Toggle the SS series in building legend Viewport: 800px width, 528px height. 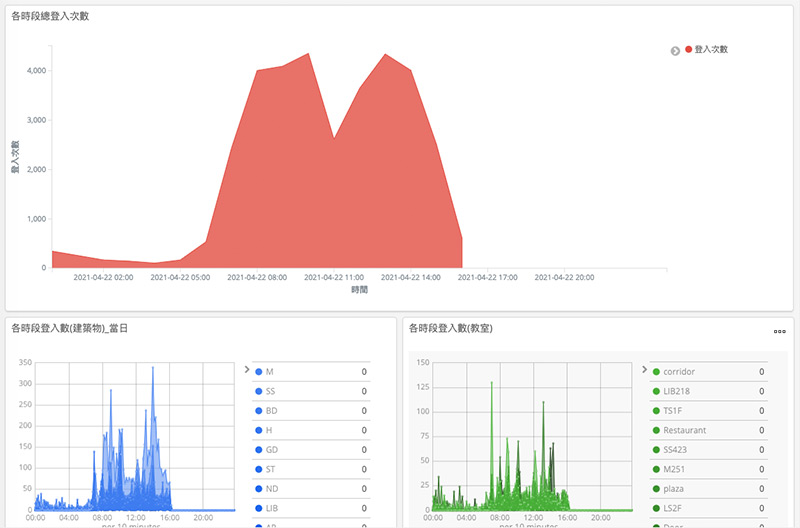click(x=271, y=391)
